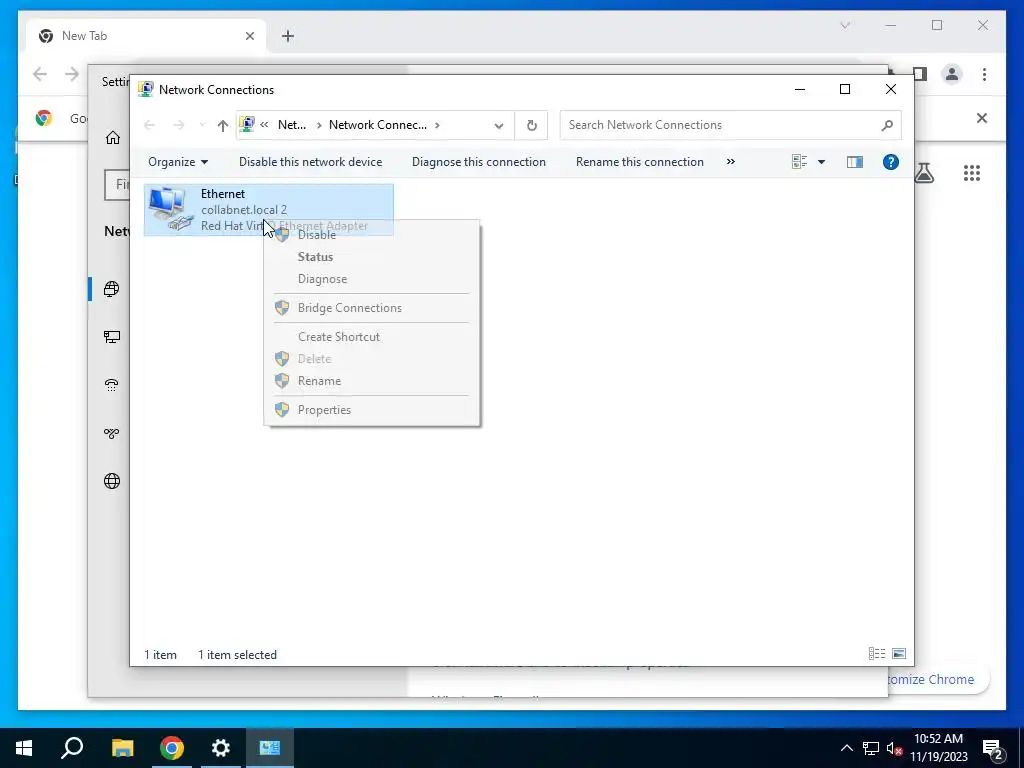This screenshot has height=768, width=1024.
Task: Click the Ethernet adapter icon
Action: pyautogui.click(x=170, y=209)
